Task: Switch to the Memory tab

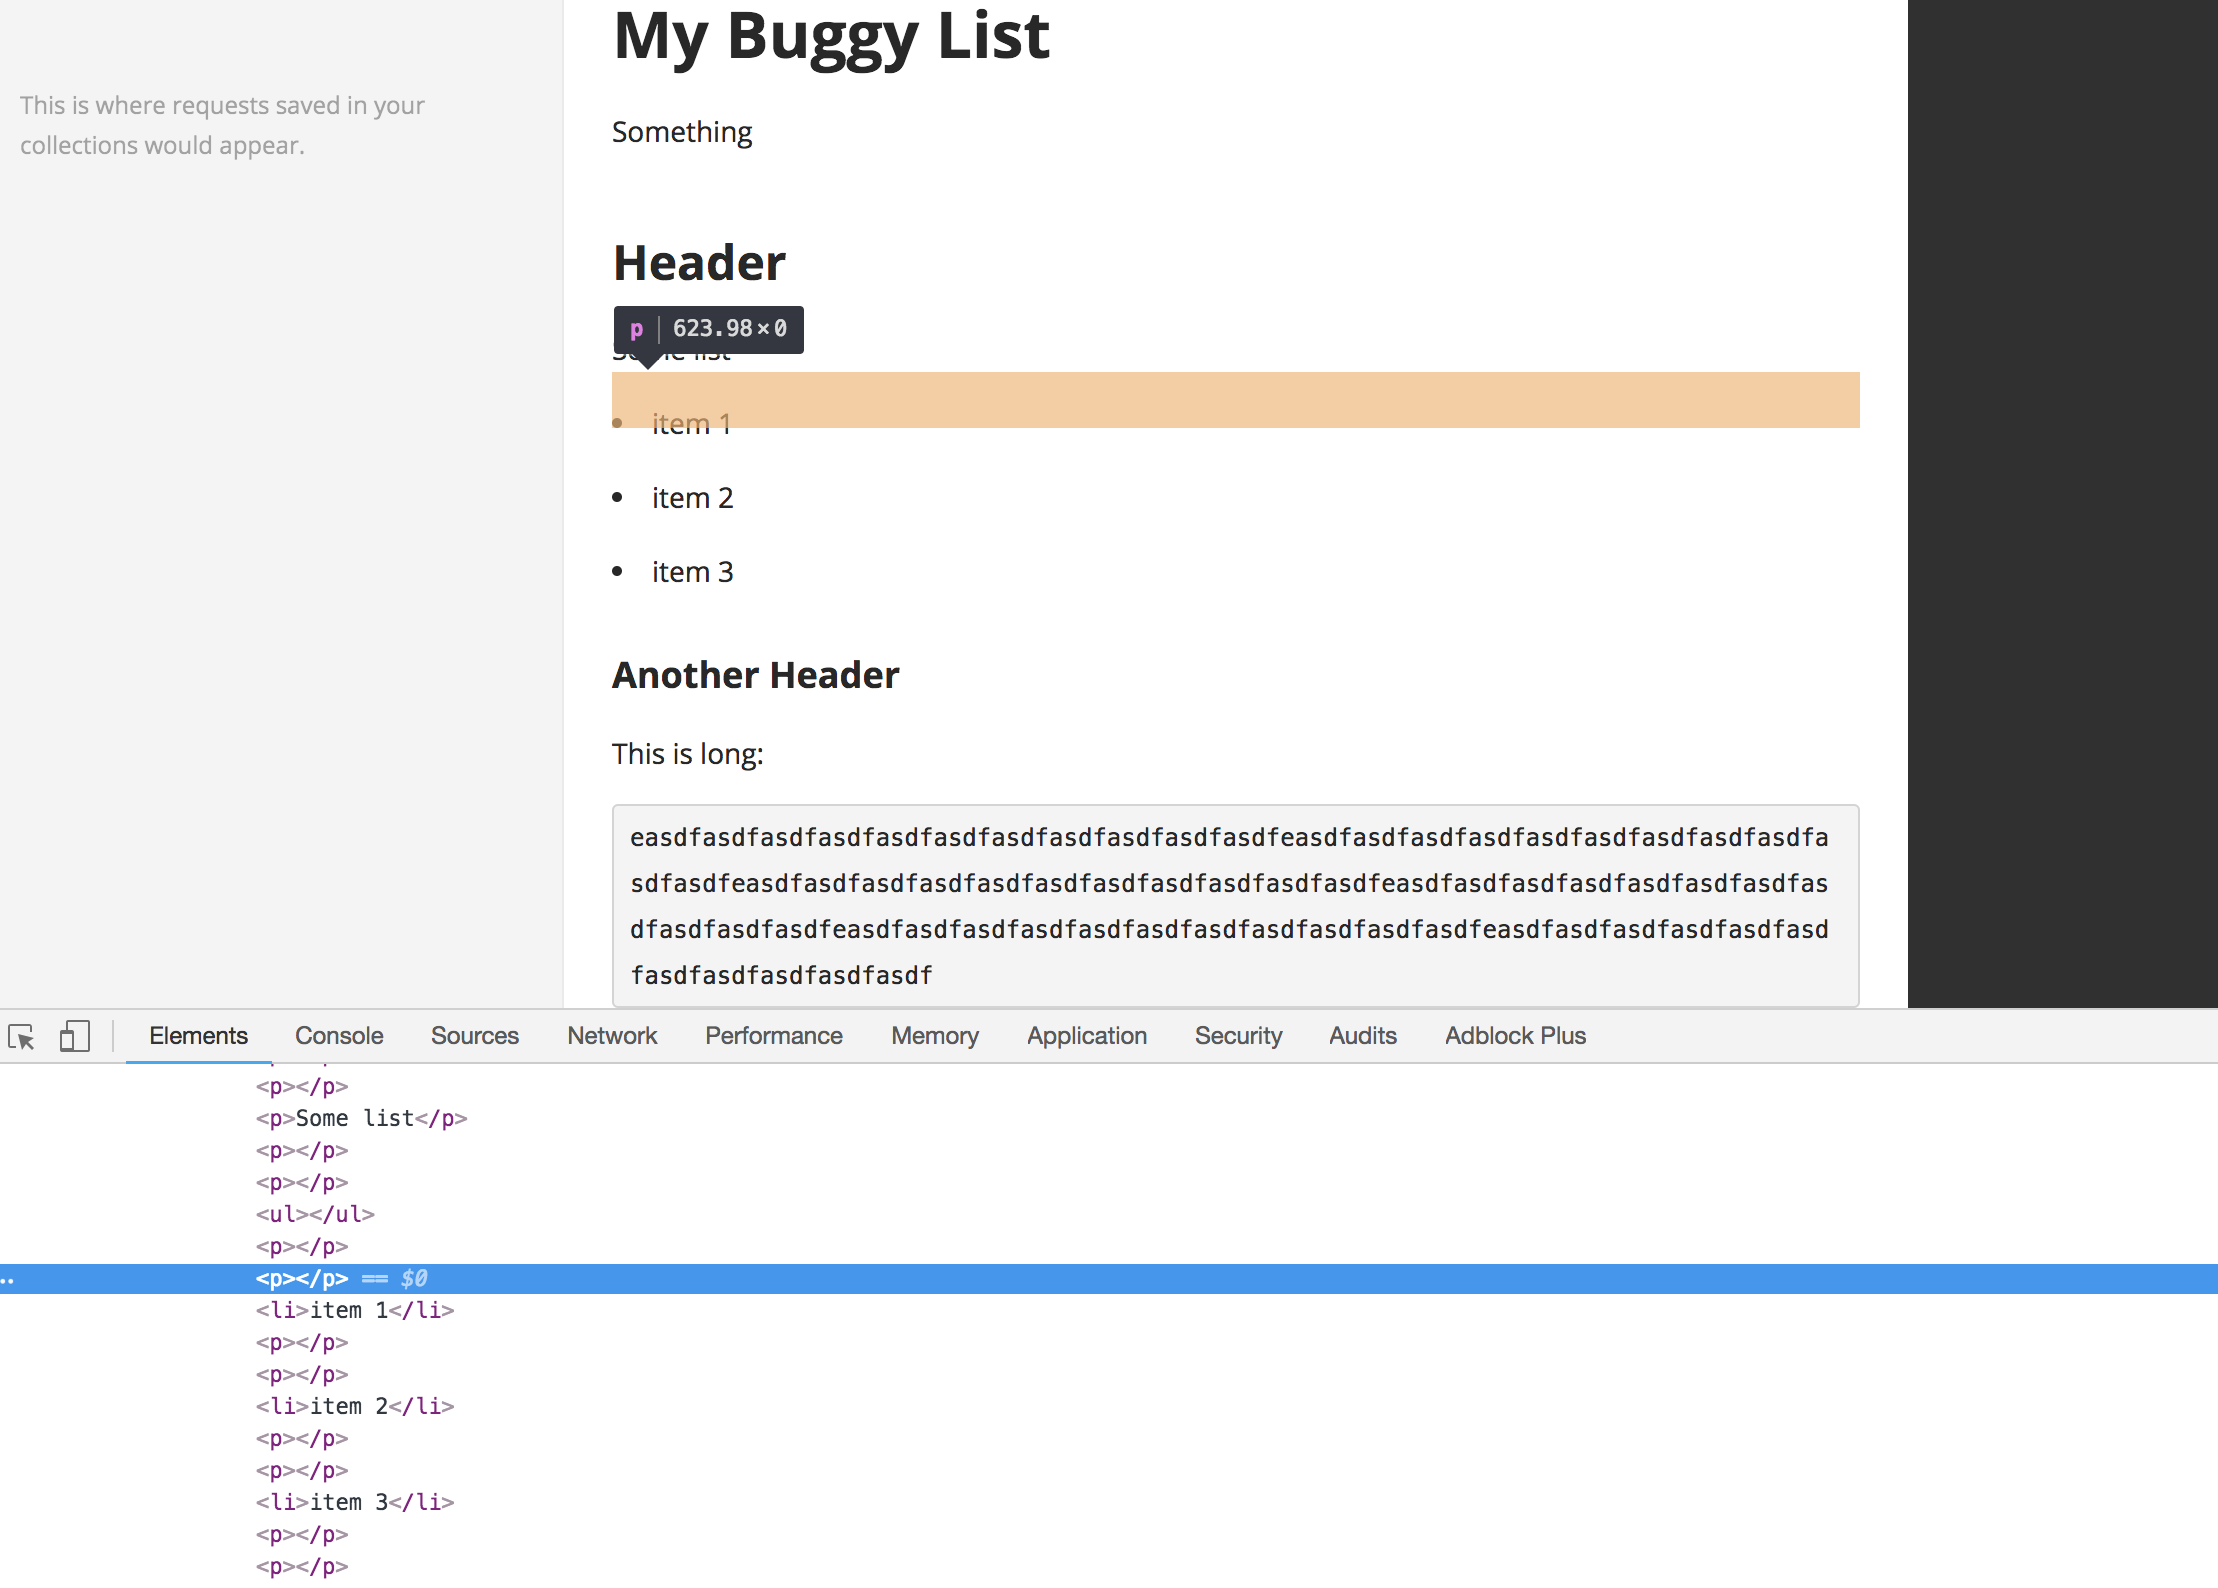Action: 934,1036
